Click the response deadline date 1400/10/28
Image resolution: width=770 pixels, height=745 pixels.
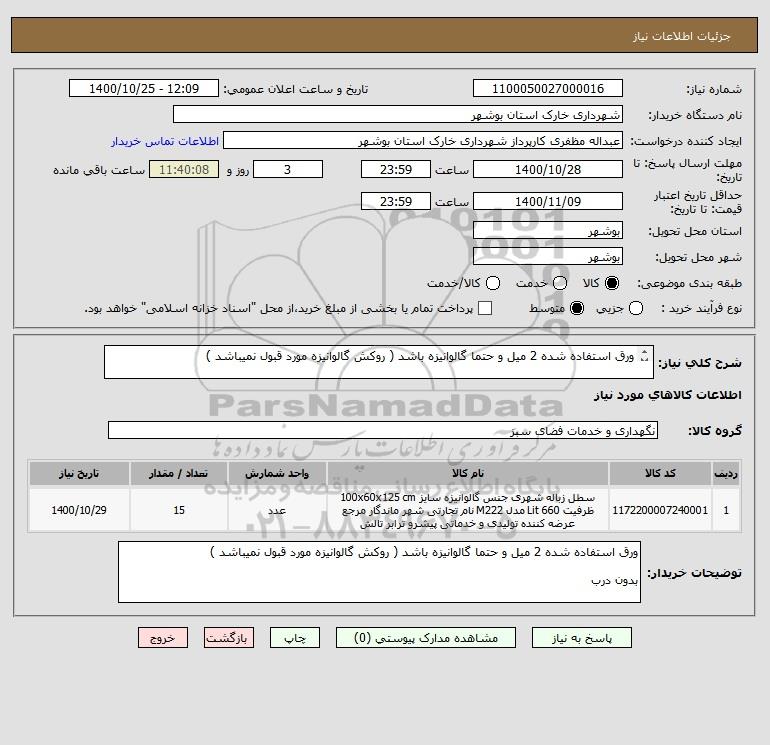point(548,169)
